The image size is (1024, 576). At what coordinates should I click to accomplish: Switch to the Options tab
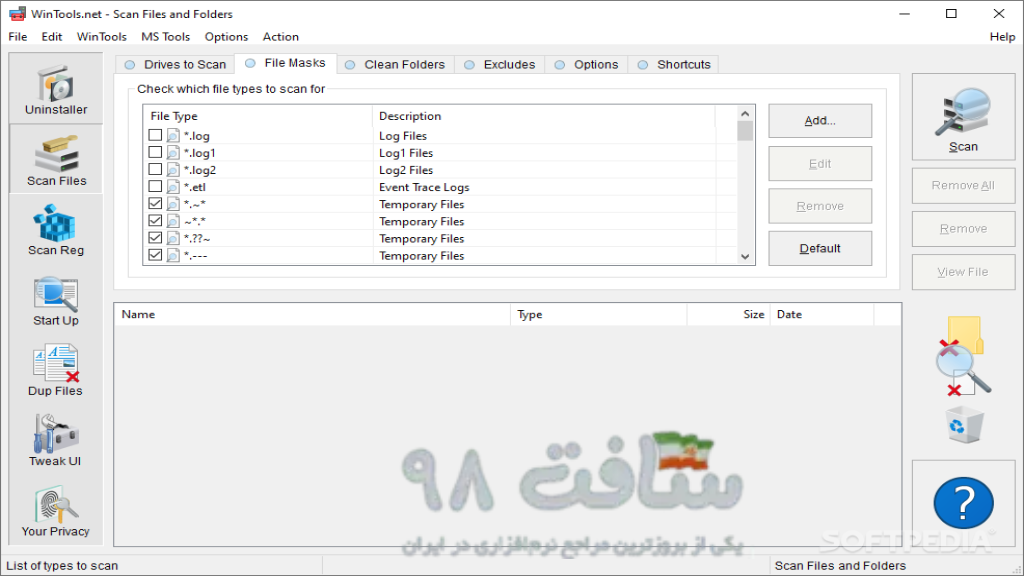tap(586, 64)
